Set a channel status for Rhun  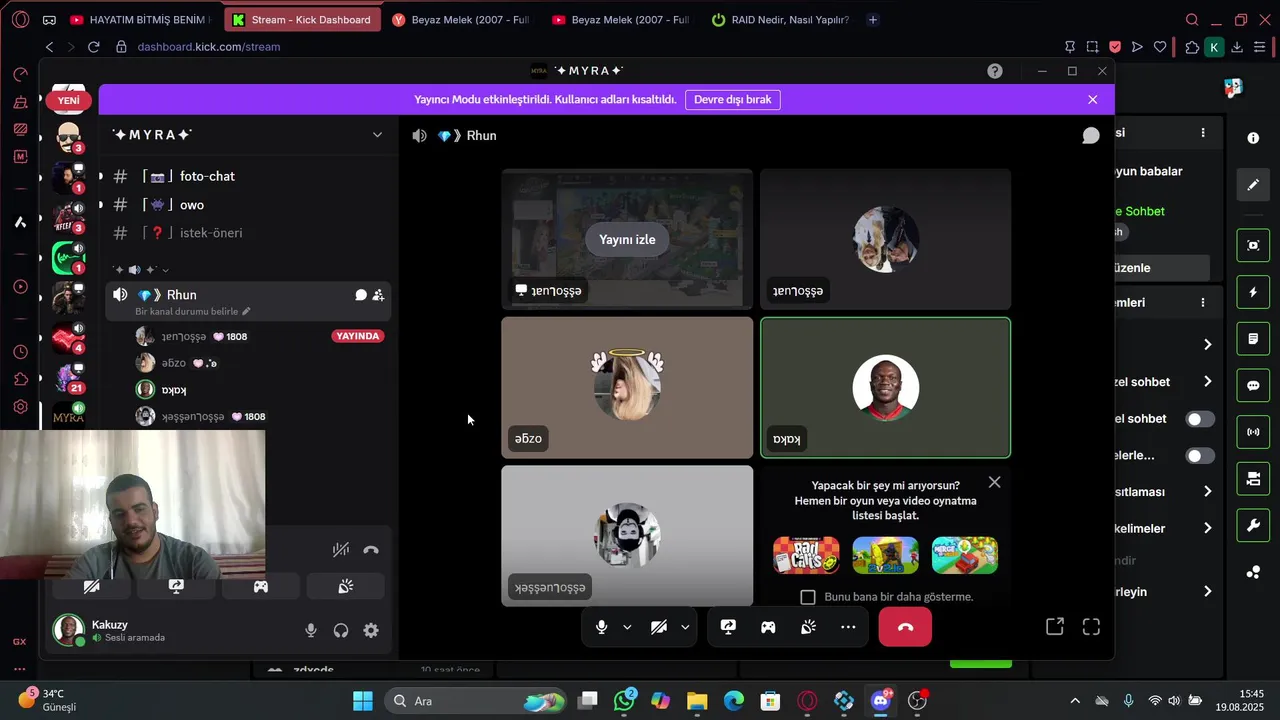(193, 311)
